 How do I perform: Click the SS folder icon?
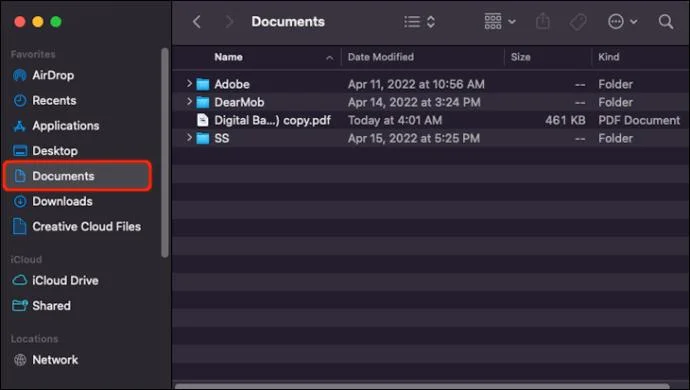202,138
